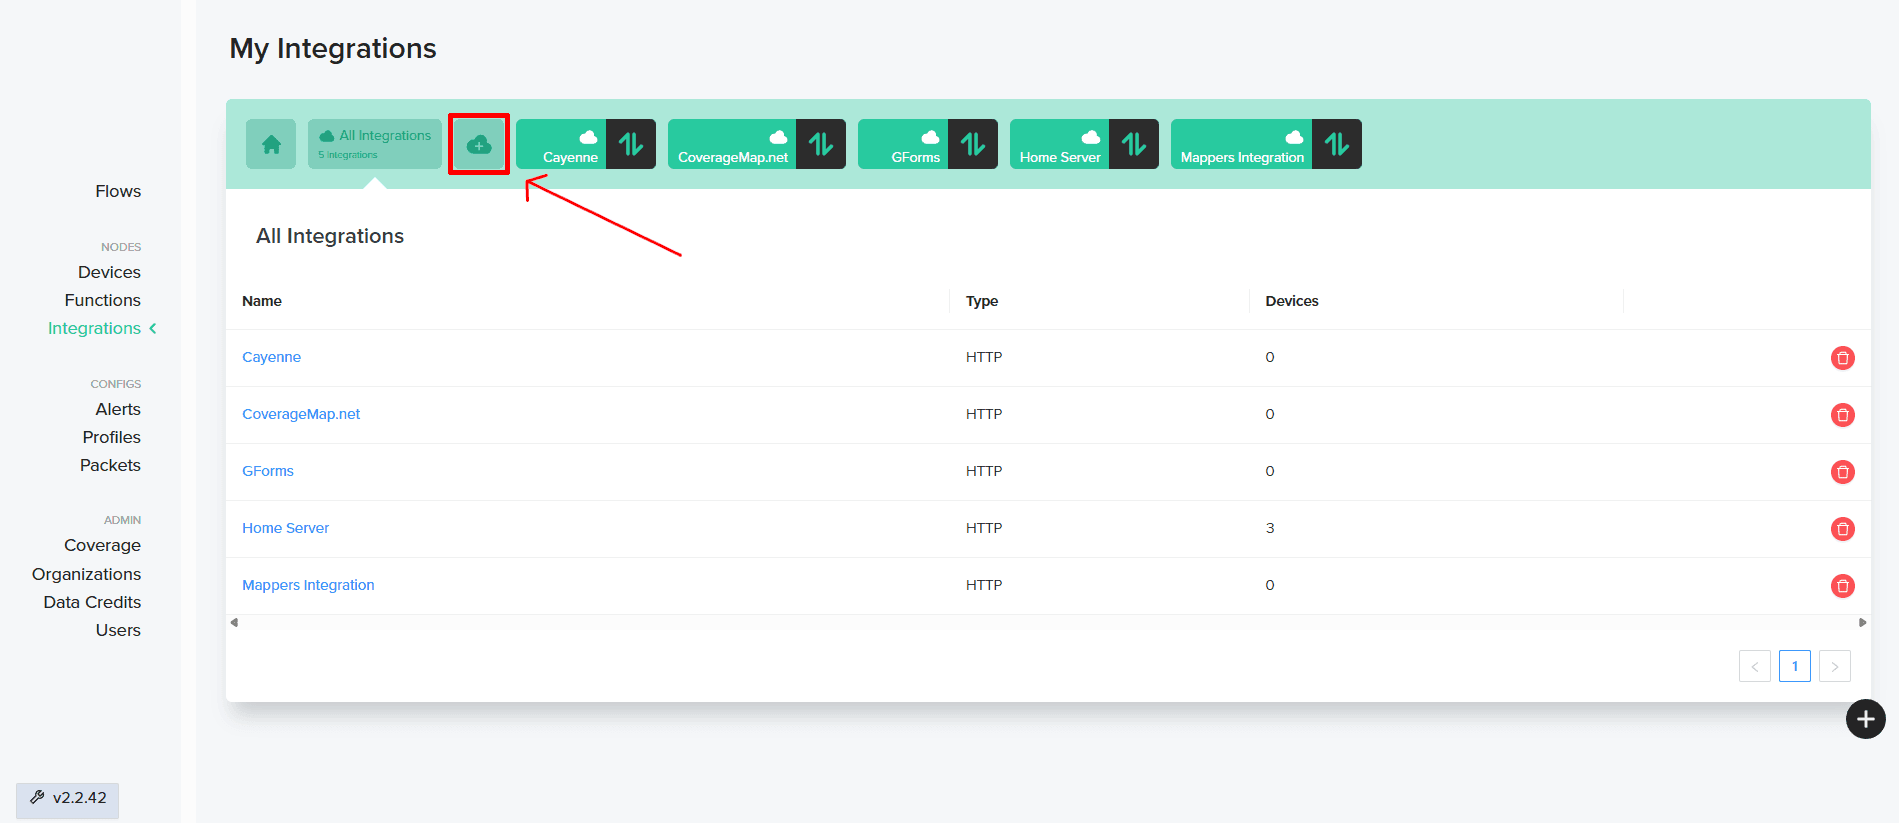The width and height of the screenshot is (1899, 823).
Task: Click the device count 0 in CoverageMap.net row
Action: [x=1270, y=414]
